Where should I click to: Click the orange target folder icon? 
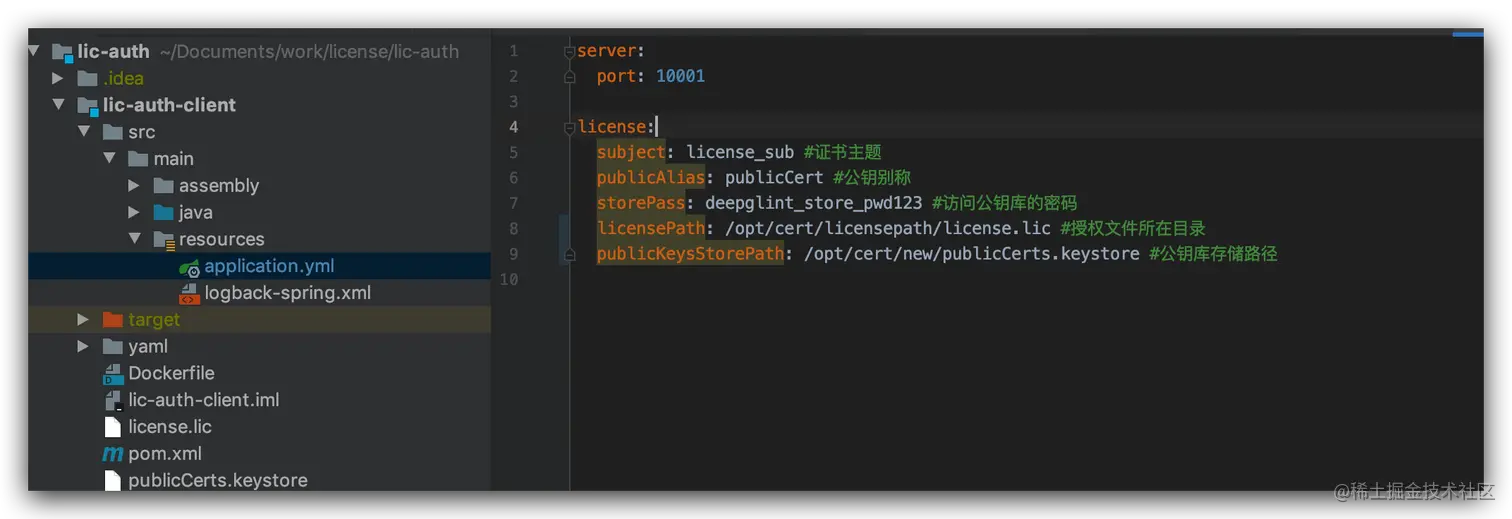(113, 319)
